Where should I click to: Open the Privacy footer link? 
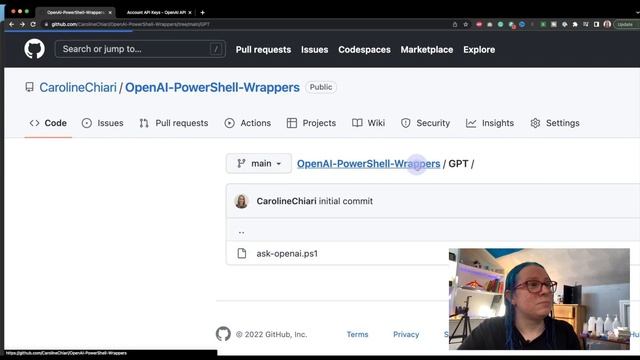(406, 334)
